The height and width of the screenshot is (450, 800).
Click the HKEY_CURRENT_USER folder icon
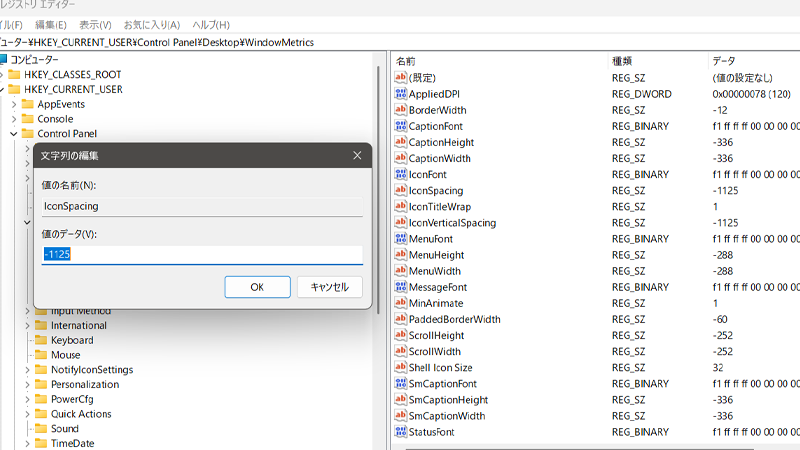pos(14,89)
